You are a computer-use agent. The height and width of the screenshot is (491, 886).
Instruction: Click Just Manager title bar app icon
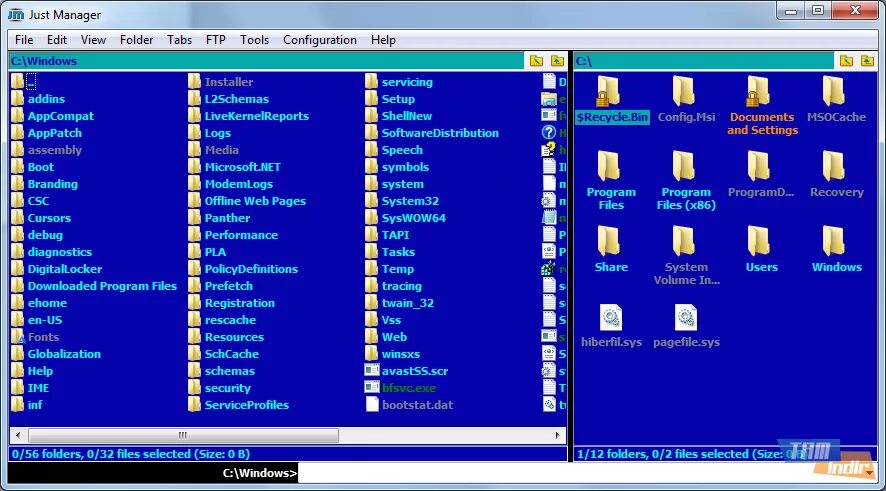pyautogui.click(x=16, y=15)
